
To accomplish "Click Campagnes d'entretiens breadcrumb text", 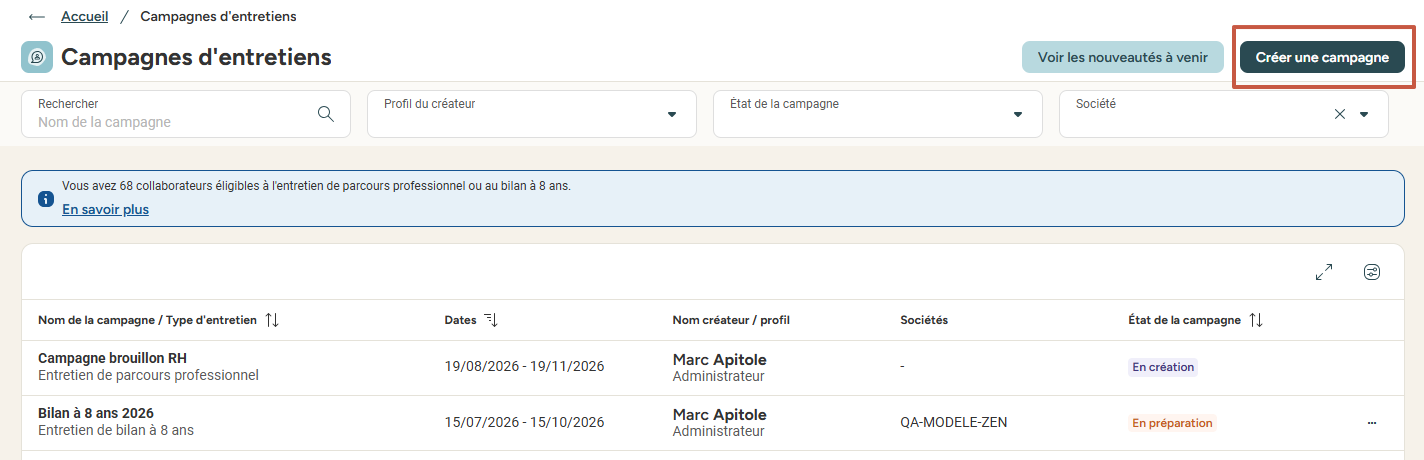I will (x=218, y=17).
